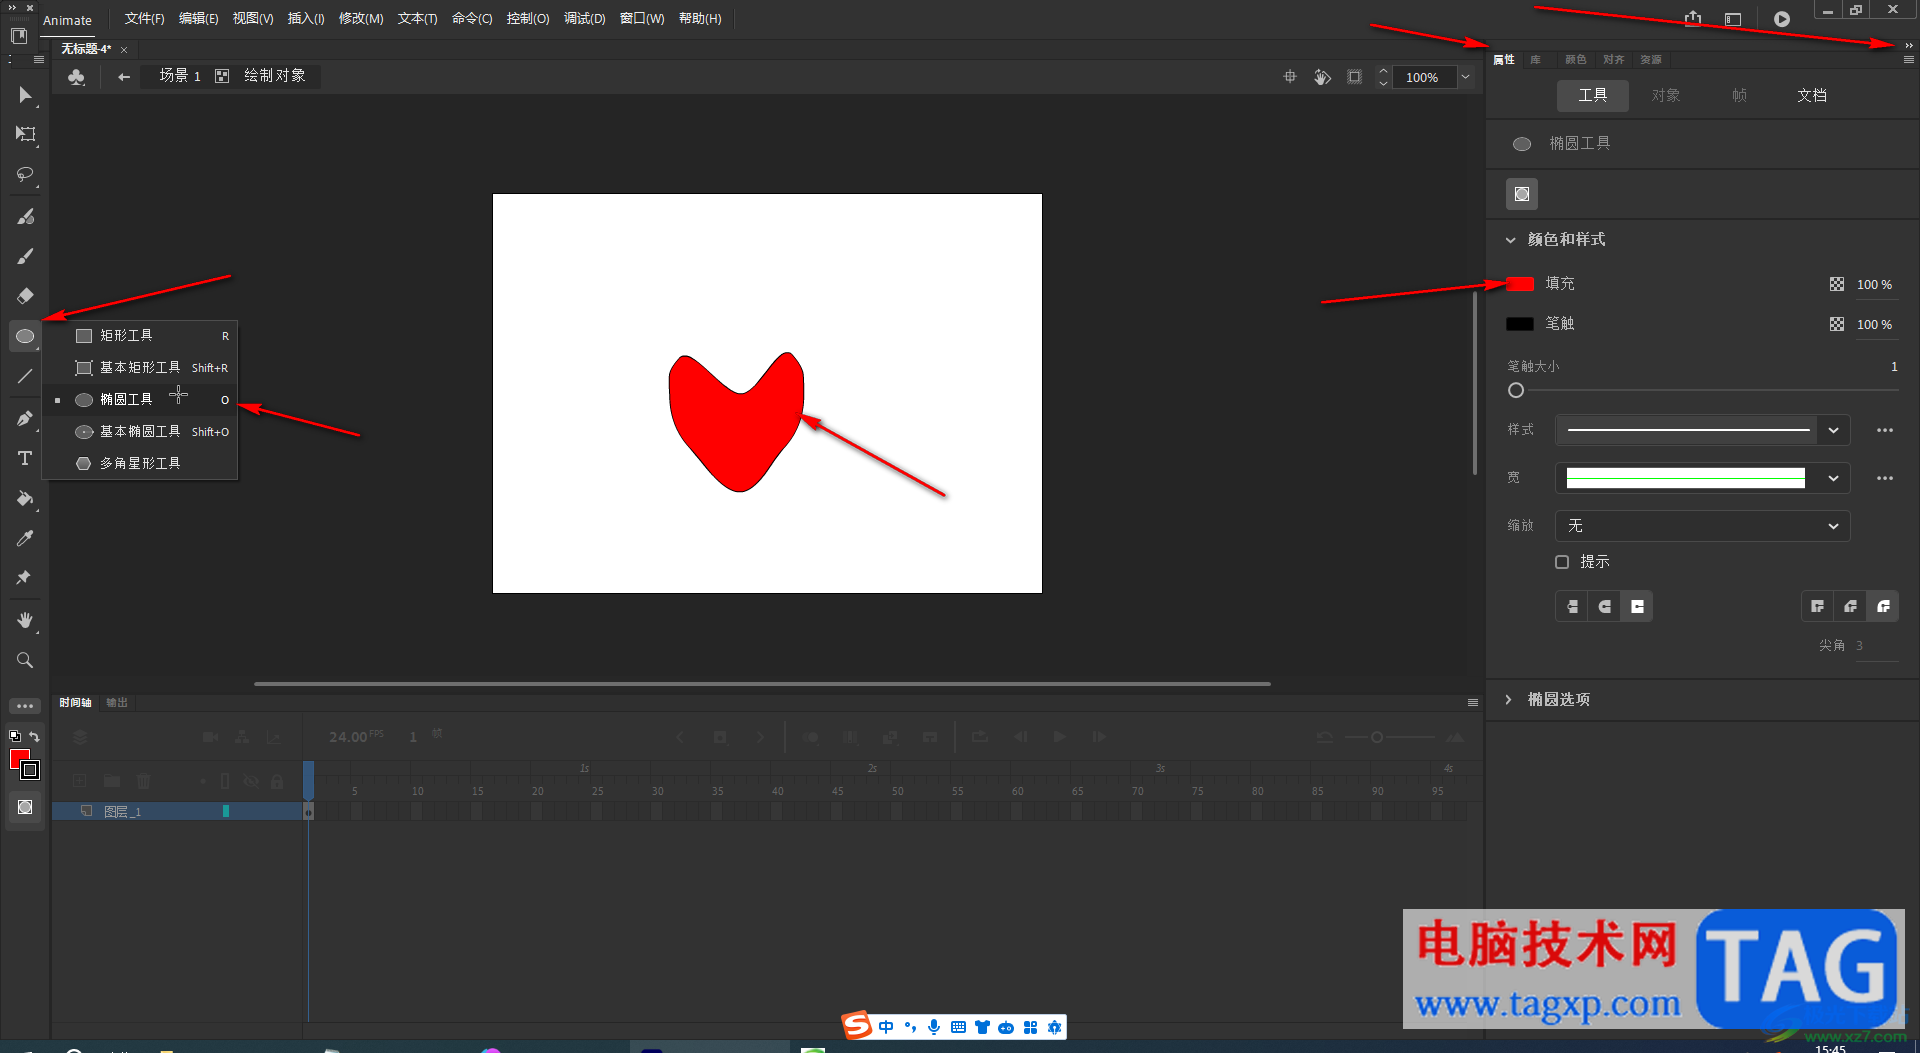Select the Fluid Brush tool
Image resolution: width=1920 pixels, height=1053 pixels.
coord(25,216)
